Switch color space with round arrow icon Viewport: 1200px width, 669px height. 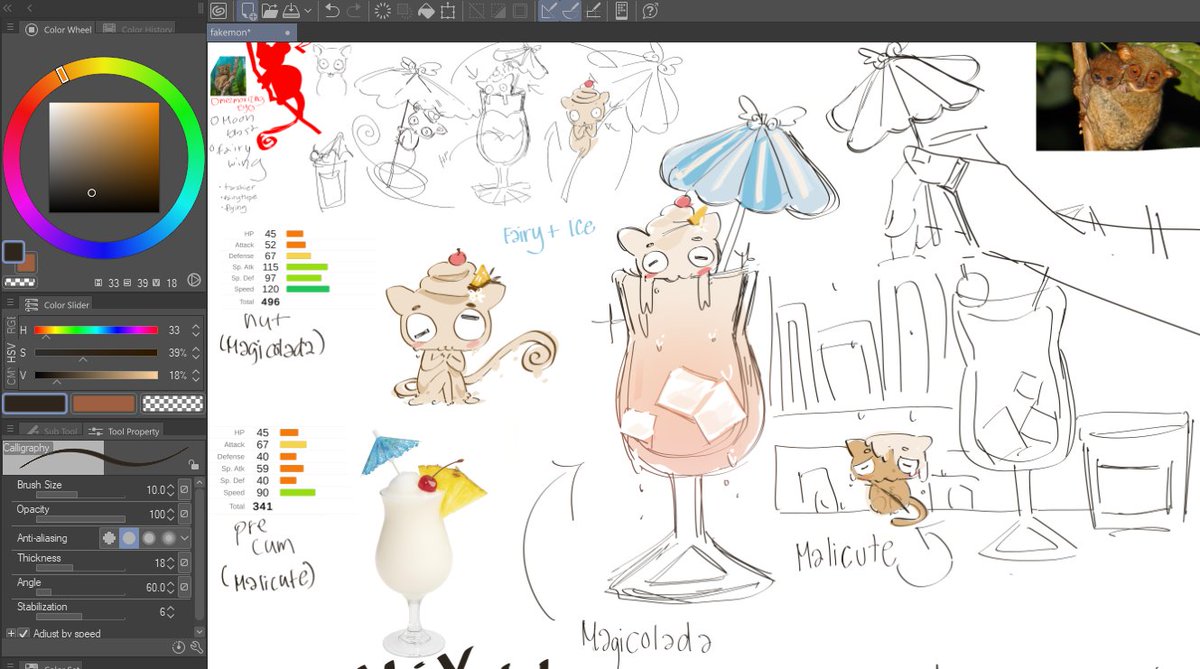(194, 282)
